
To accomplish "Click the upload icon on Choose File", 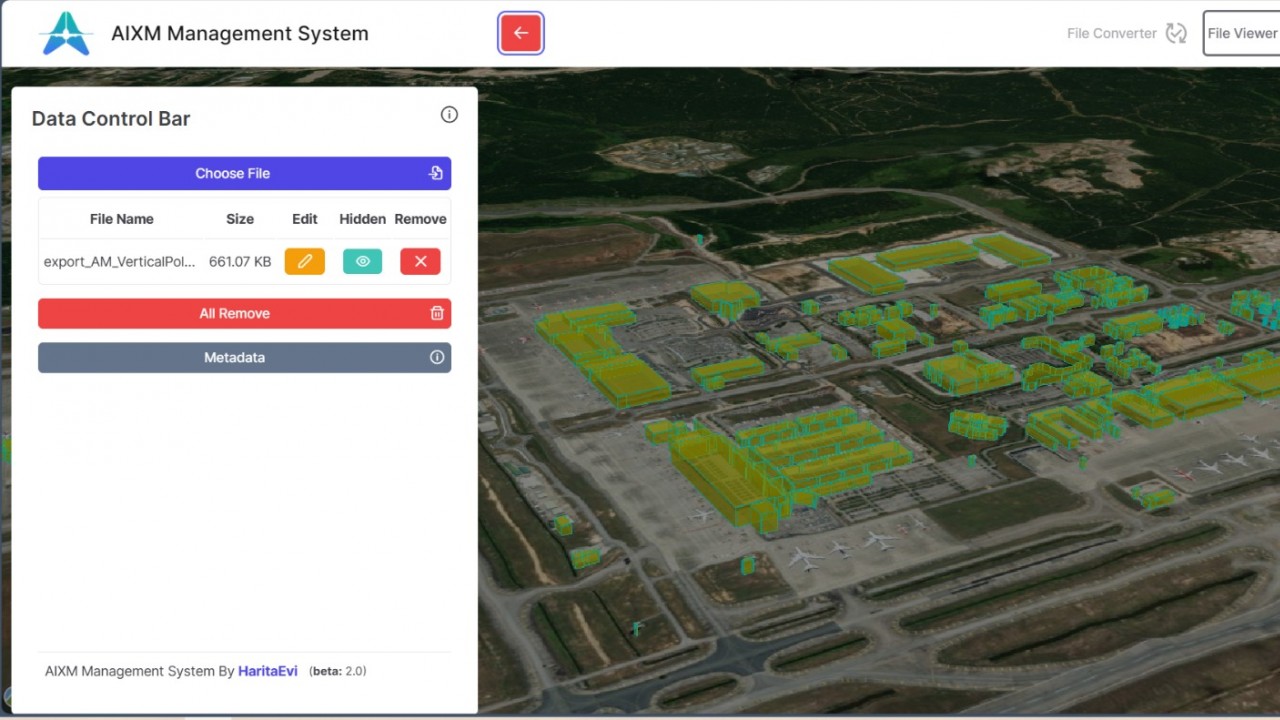I will 436,173.
